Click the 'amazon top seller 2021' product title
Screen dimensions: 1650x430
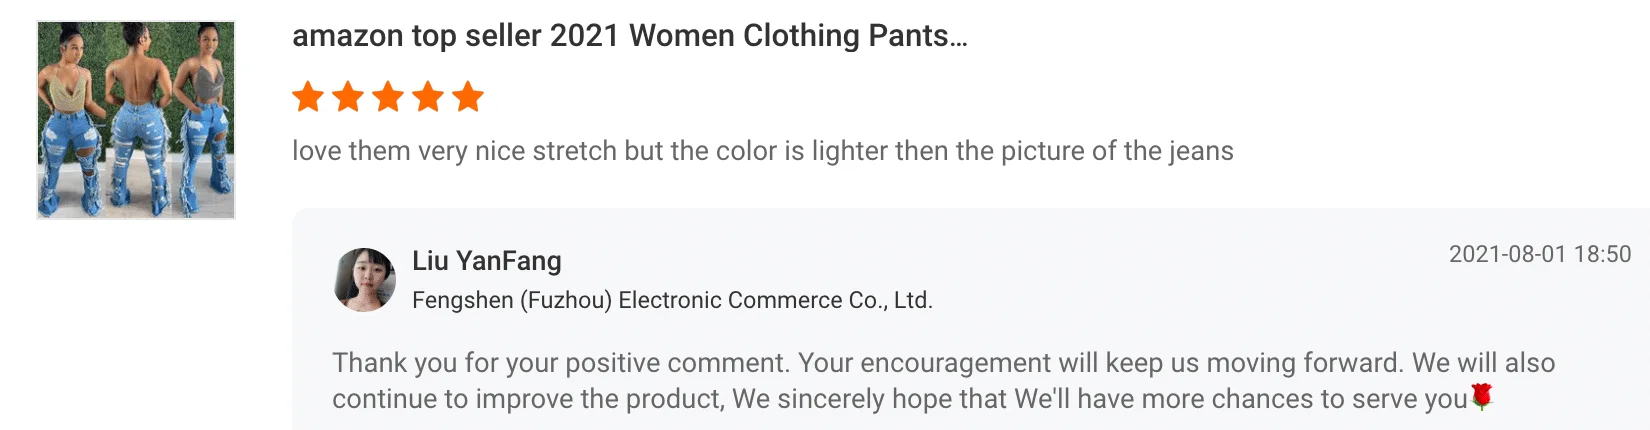click(x=628, y=36)
